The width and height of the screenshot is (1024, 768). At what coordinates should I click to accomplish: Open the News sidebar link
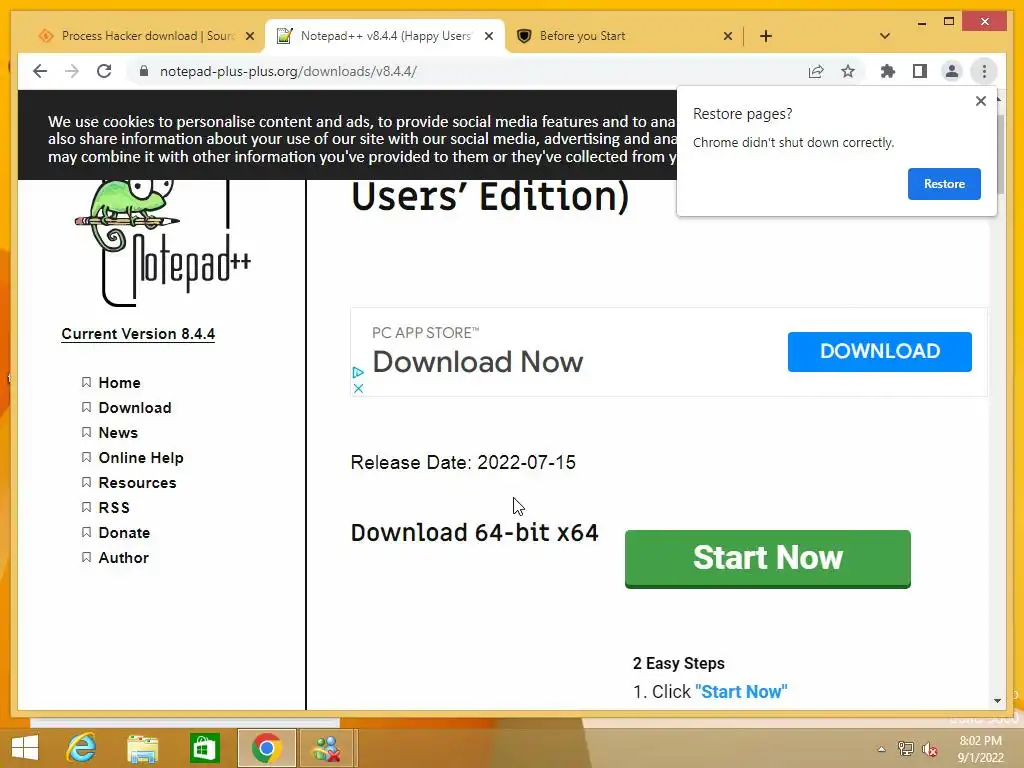point(118,433)
